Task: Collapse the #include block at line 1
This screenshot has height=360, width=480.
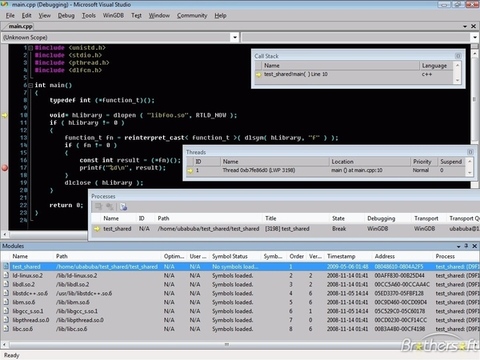Action: (x=30, y=48)
